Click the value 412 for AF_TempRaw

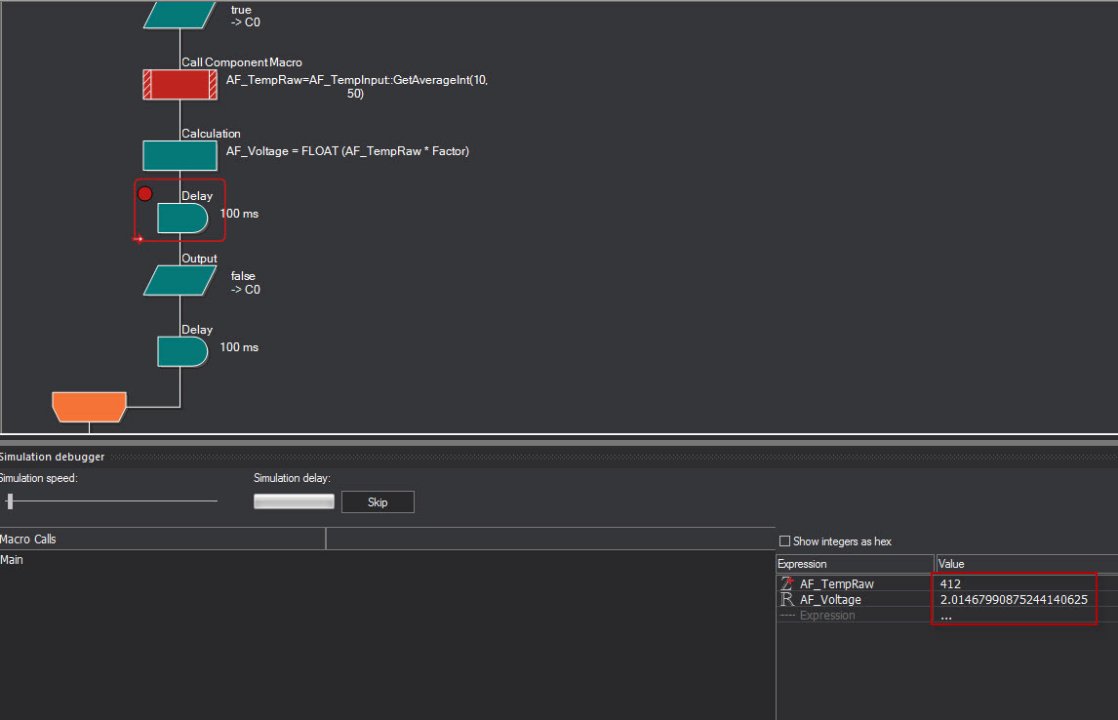[950, 584]
